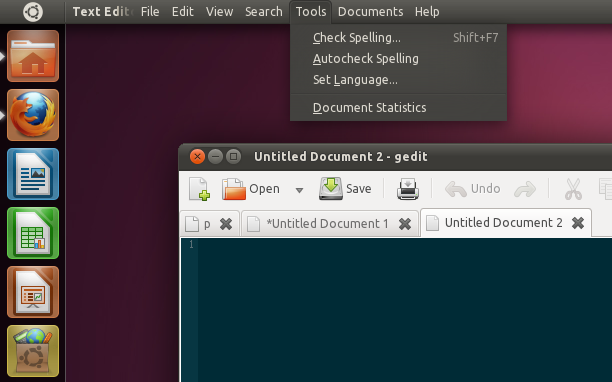Open LibreOffice Calc from the launcher
The image size is (612, 382).
(33, 233)
